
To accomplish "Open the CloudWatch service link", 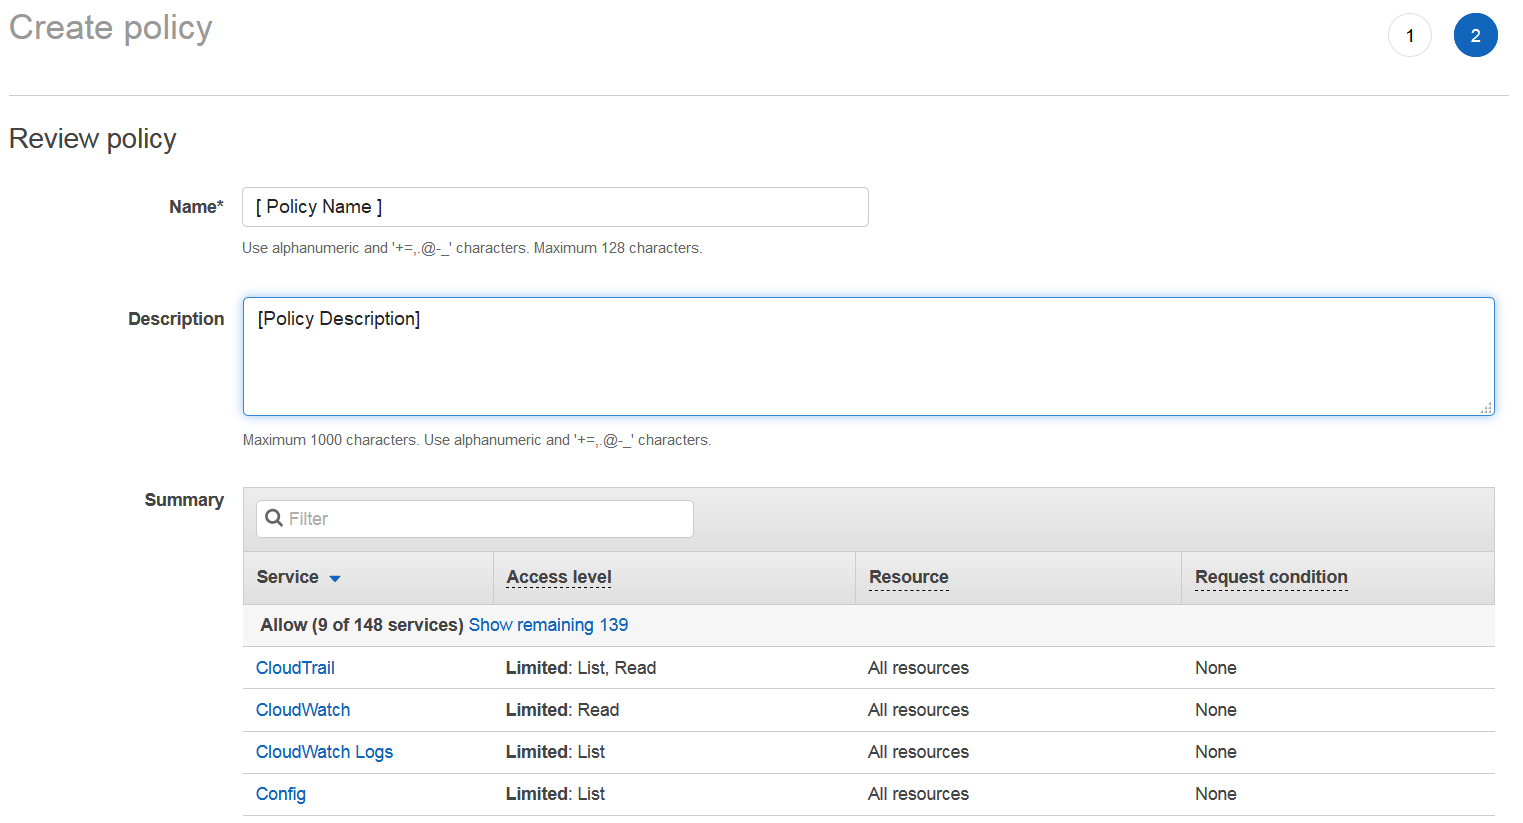I will click(303, 710).
